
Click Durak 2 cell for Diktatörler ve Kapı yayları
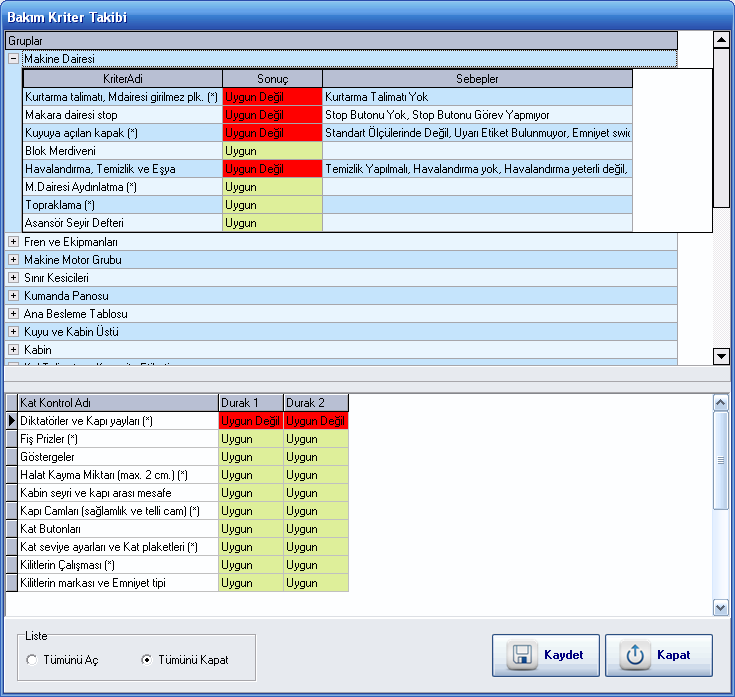316,421
